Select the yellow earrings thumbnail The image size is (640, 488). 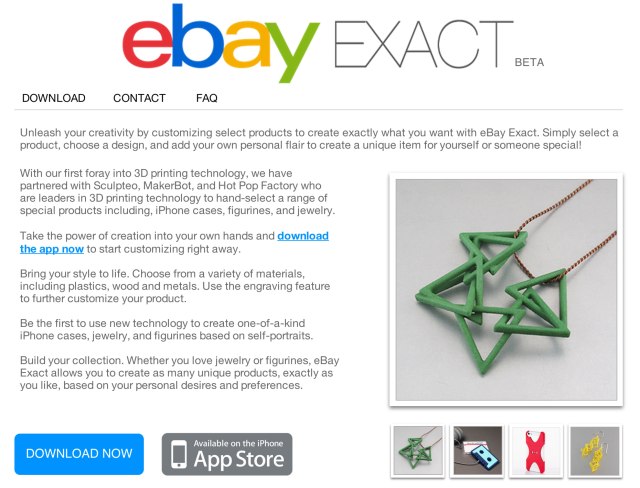tap(595, 451)
